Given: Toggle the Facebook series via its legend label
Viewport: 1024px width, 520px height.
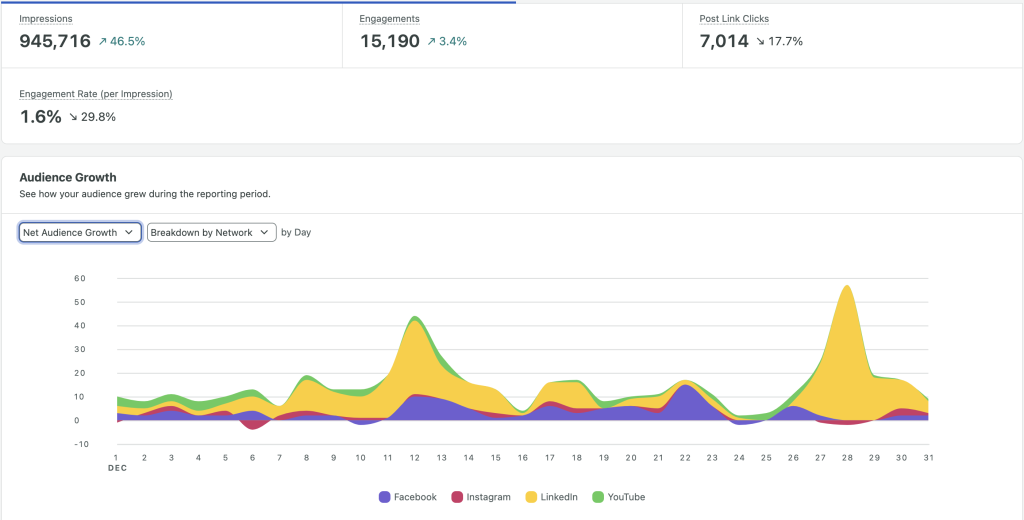Looking at the screenshot, I should tap(415, 497).
